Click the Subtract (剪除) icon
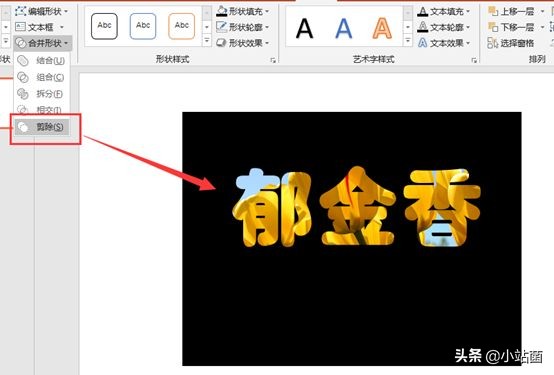The image size is (554, 375). 23,127
